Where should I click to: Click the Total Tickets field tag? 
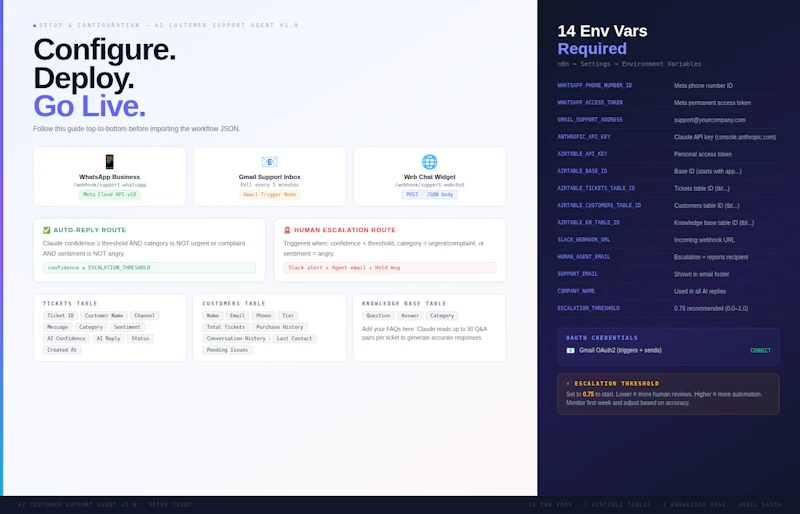click(226, 327)
